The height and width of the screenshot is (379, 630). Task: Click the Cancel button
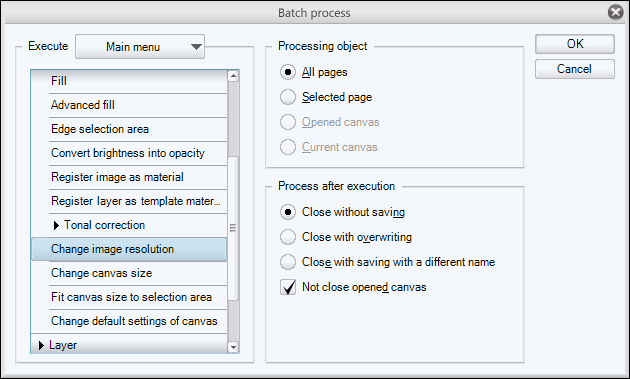[575, 69]
